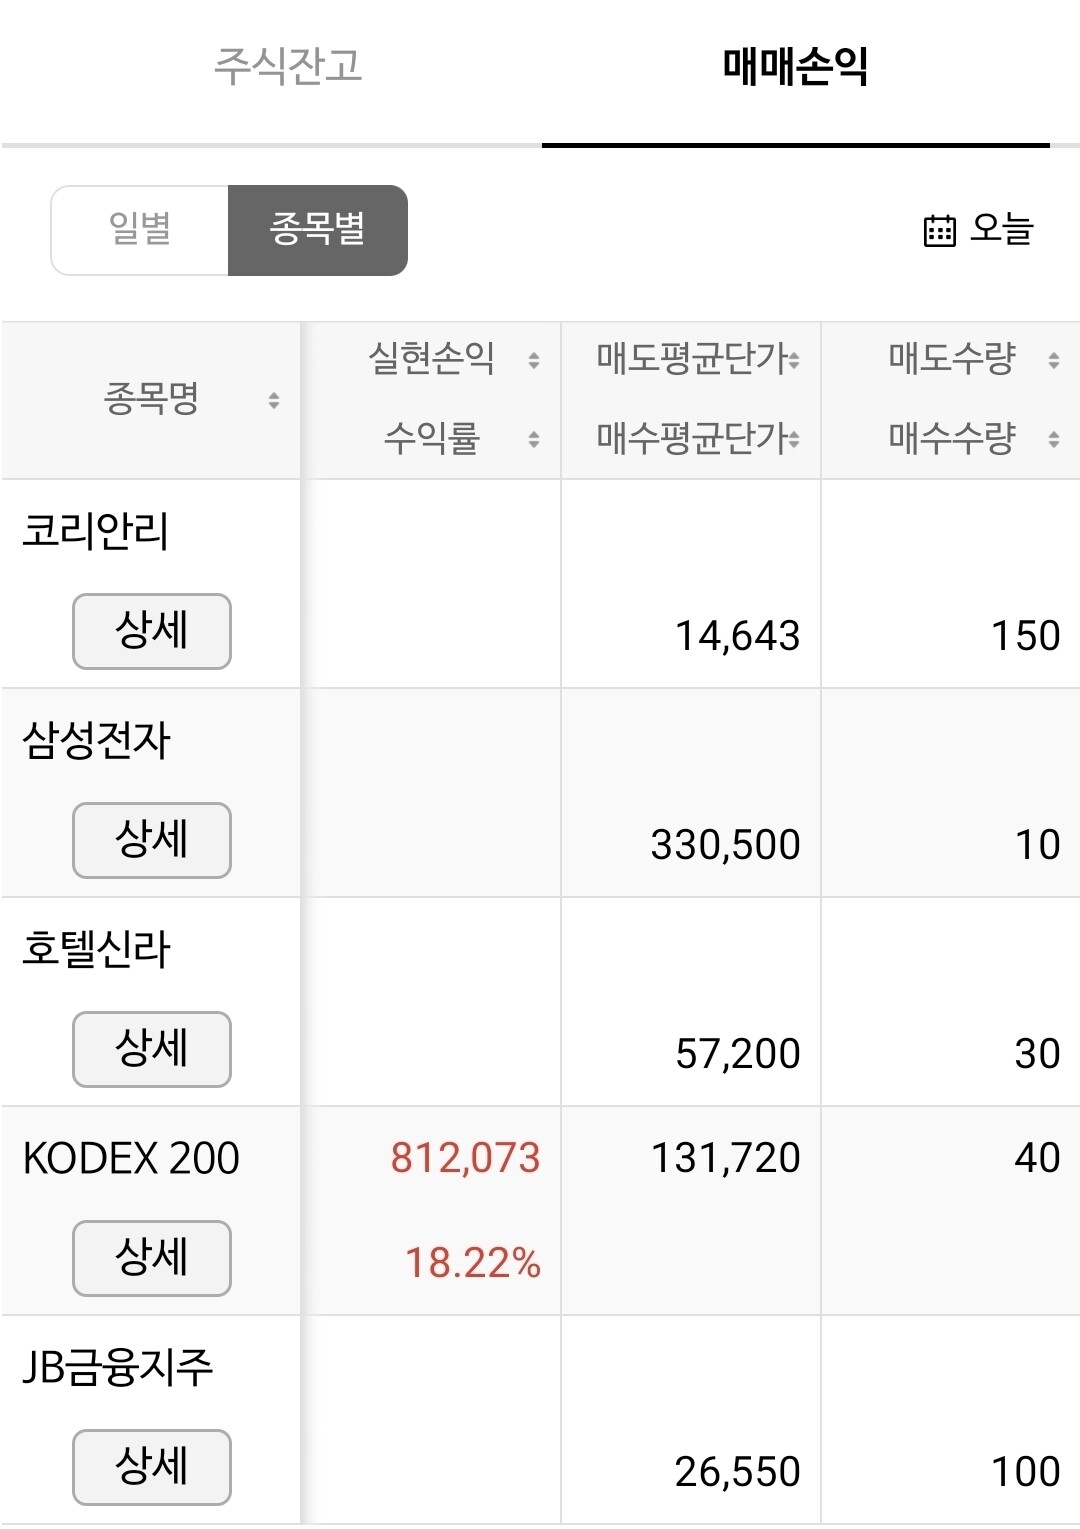The image size is (1080, 1529).
Task: Sort by 실현손익 arrow icon
Action: pyautogui.click(x=534, y=360)
